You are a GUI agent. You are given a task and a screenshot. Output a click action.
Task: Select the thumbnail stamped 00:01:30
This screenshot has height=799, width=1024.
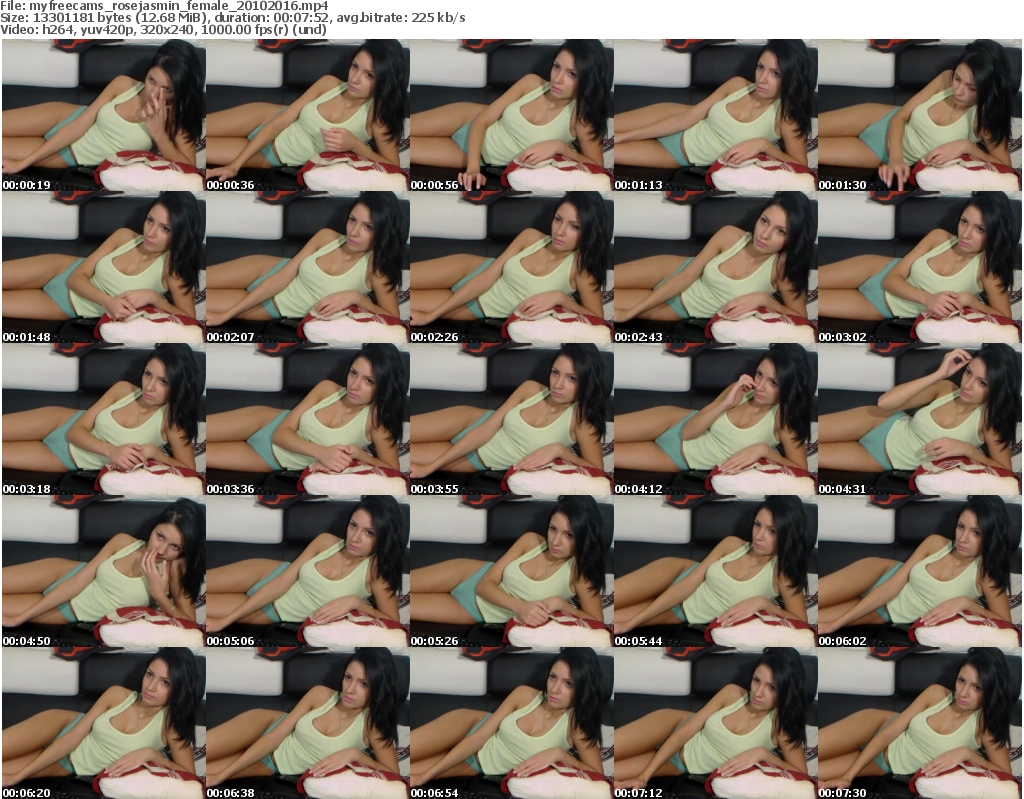tap(920, 115)
